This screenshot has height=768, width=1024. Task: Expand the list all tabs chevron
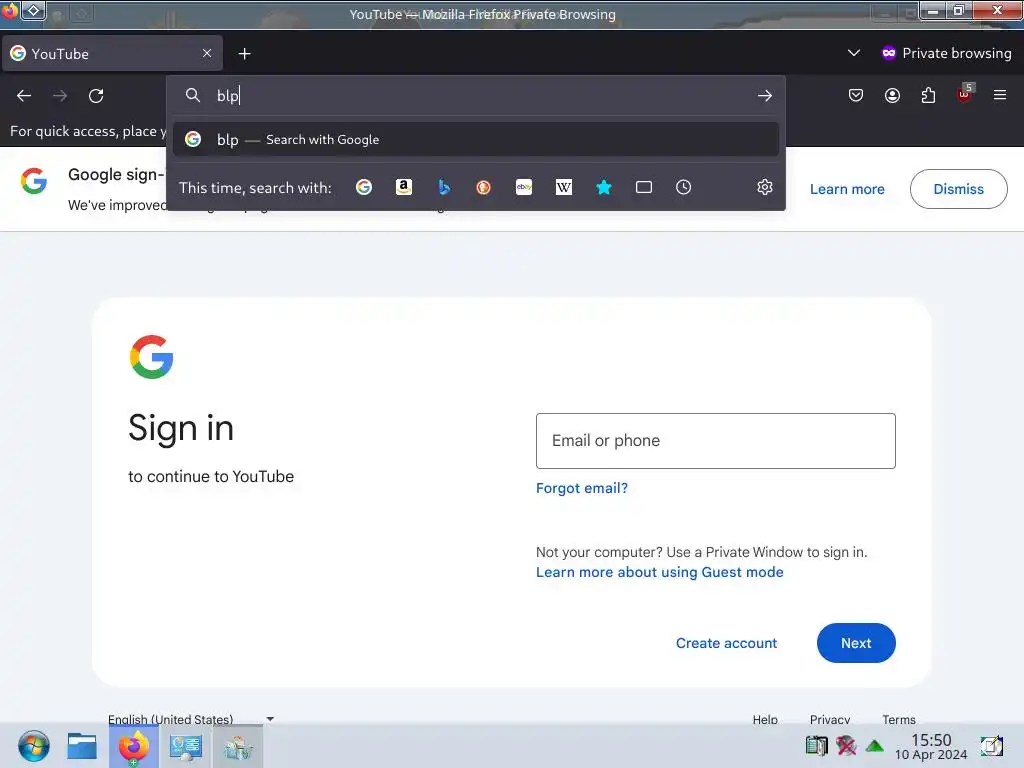(x=854, y=53)
